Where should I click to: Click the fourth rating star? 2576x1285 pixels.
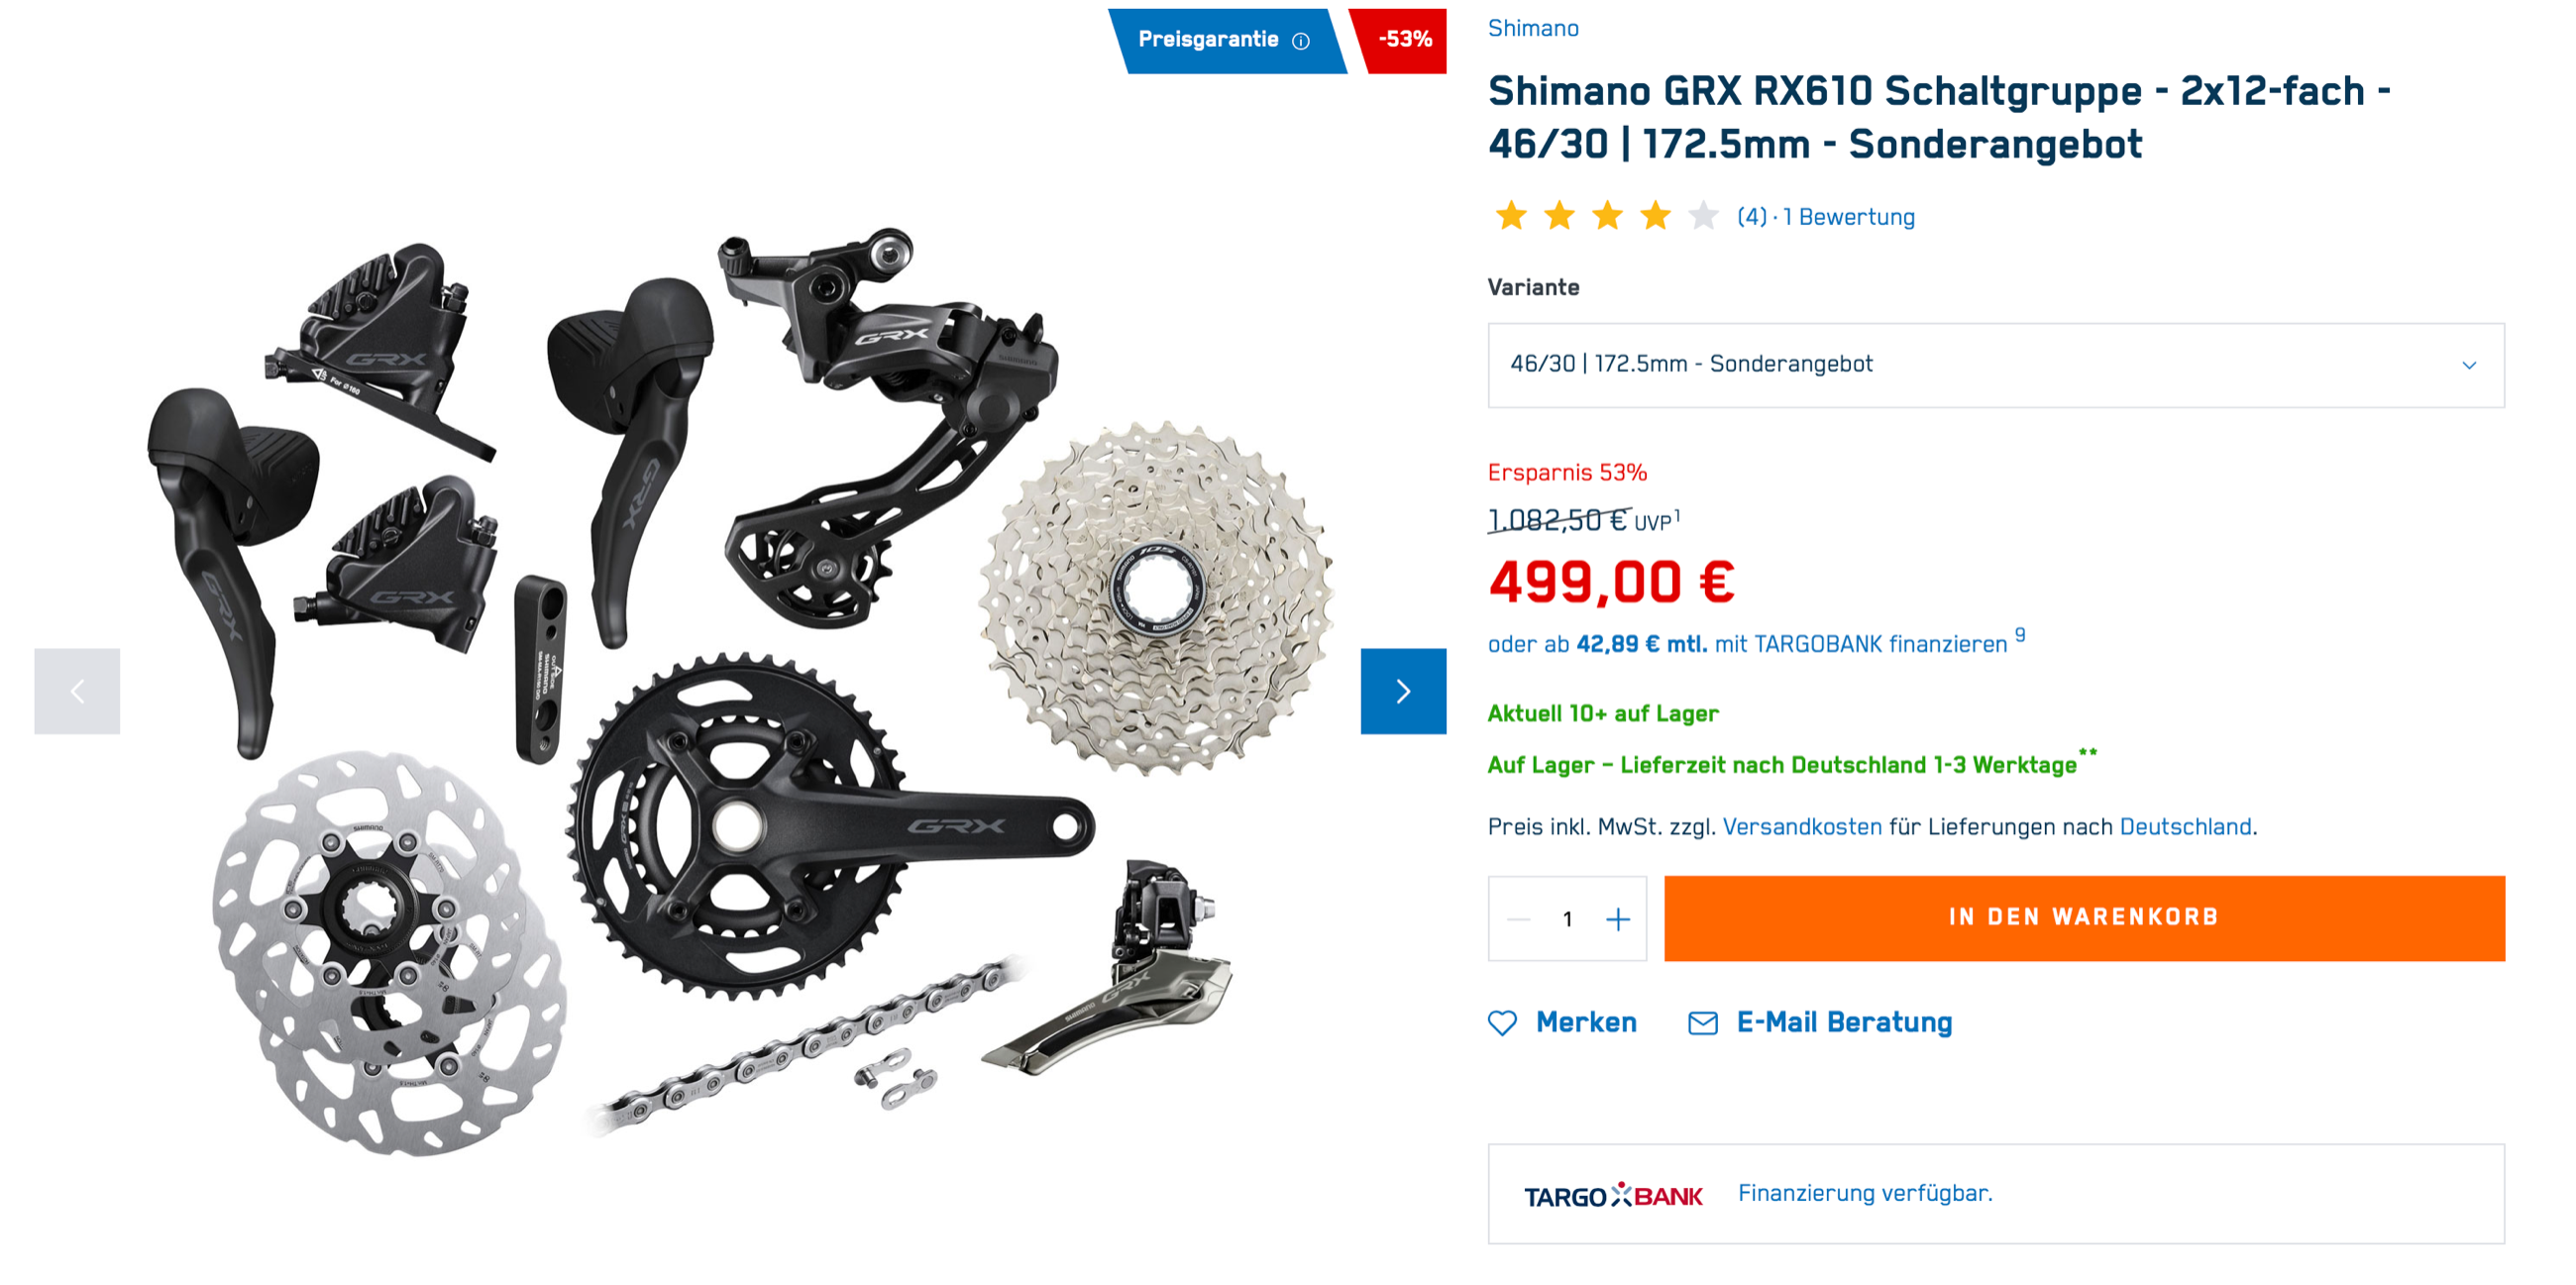coord(1655,215)
